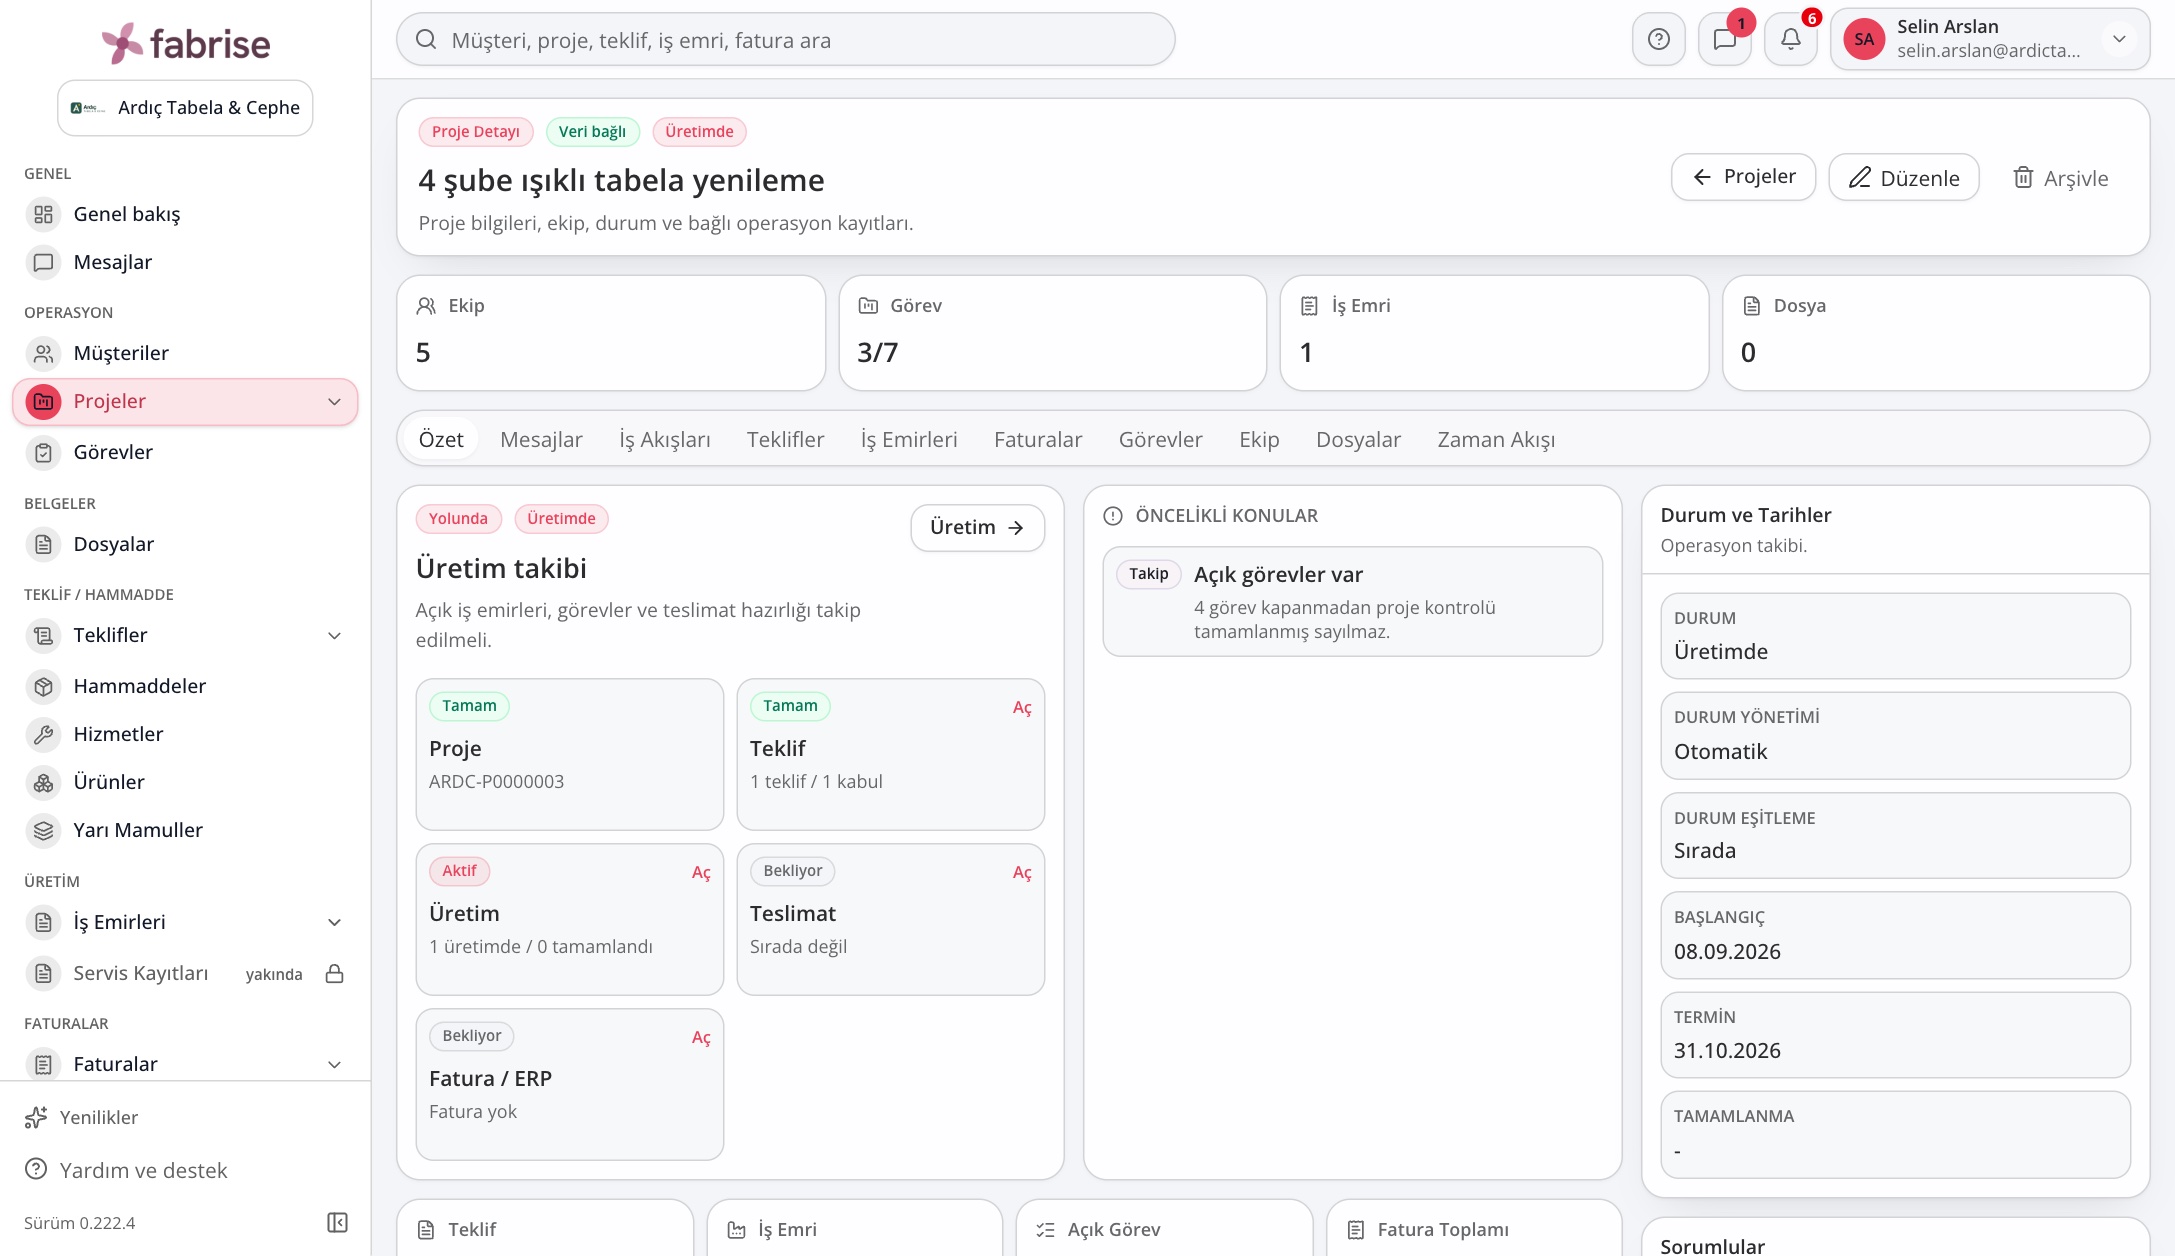This screenshot has height=1256, width=2175.
Task: Click Aç link on the Teslimat card
Action: click(x=1021, y=872)
